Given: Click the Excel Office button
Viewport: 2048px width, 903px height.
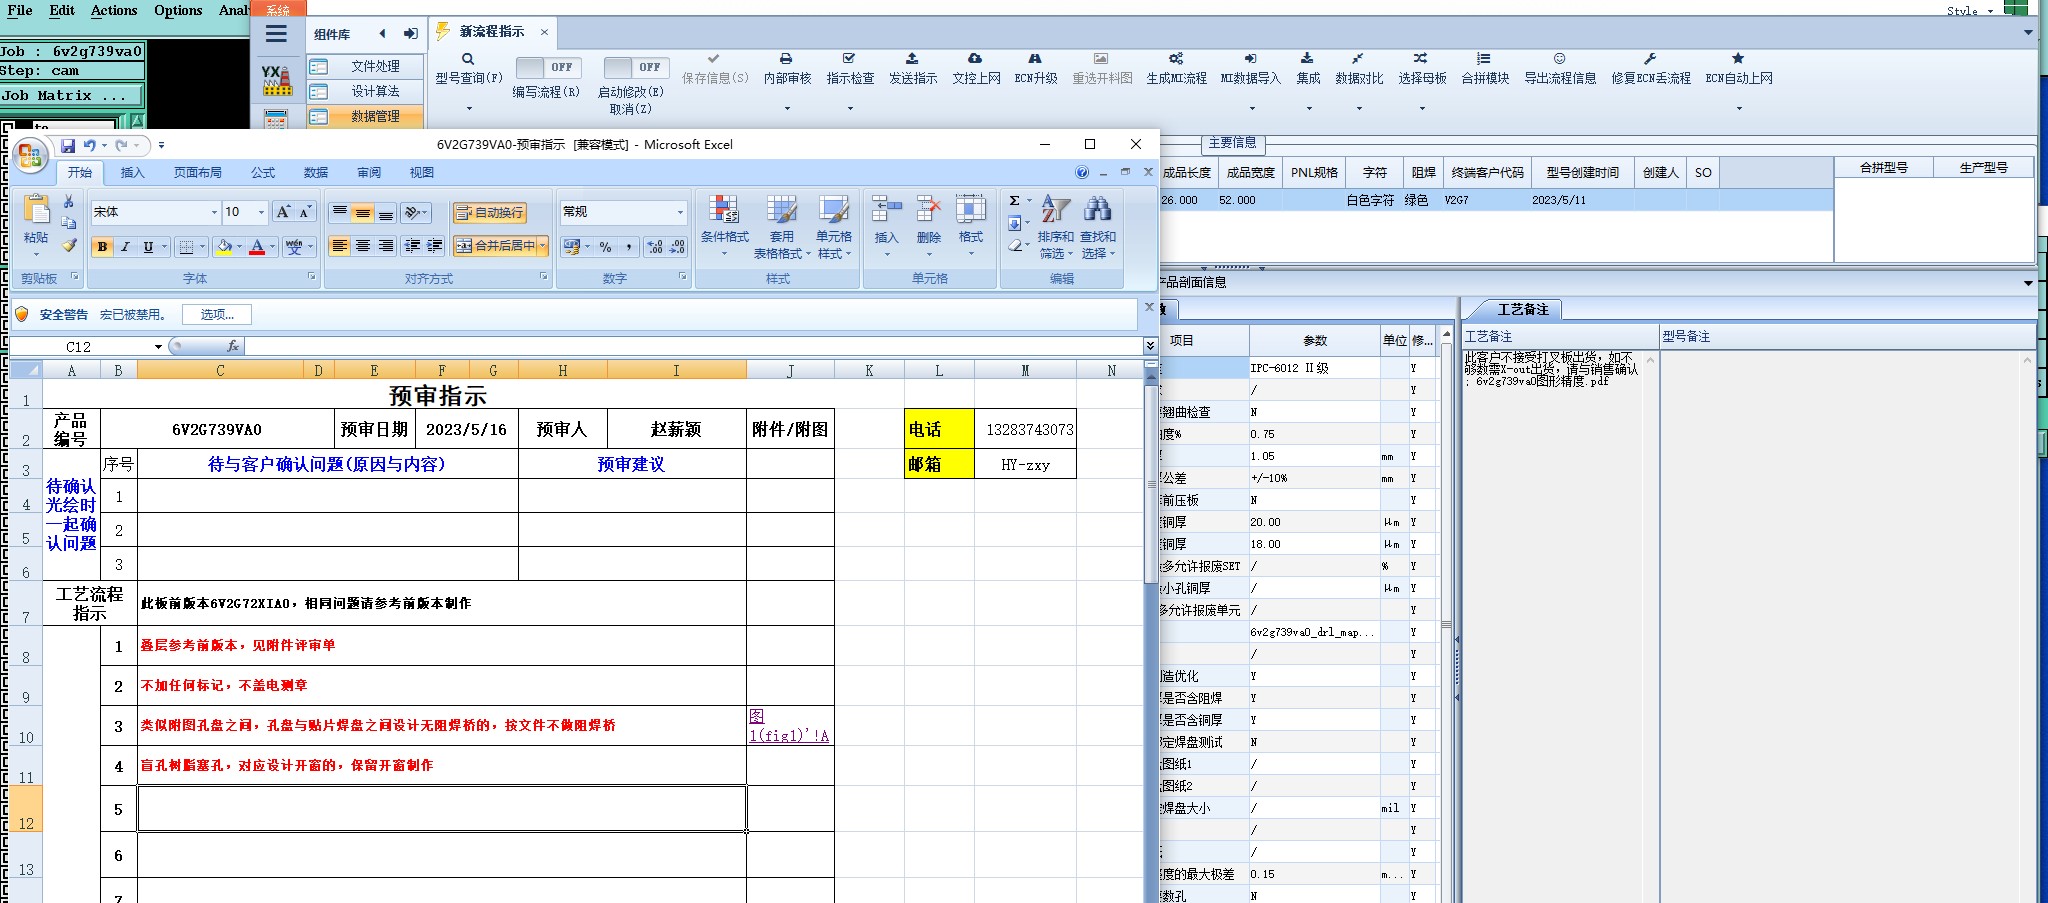Looking at the screenshot, I should coord(30,155).
